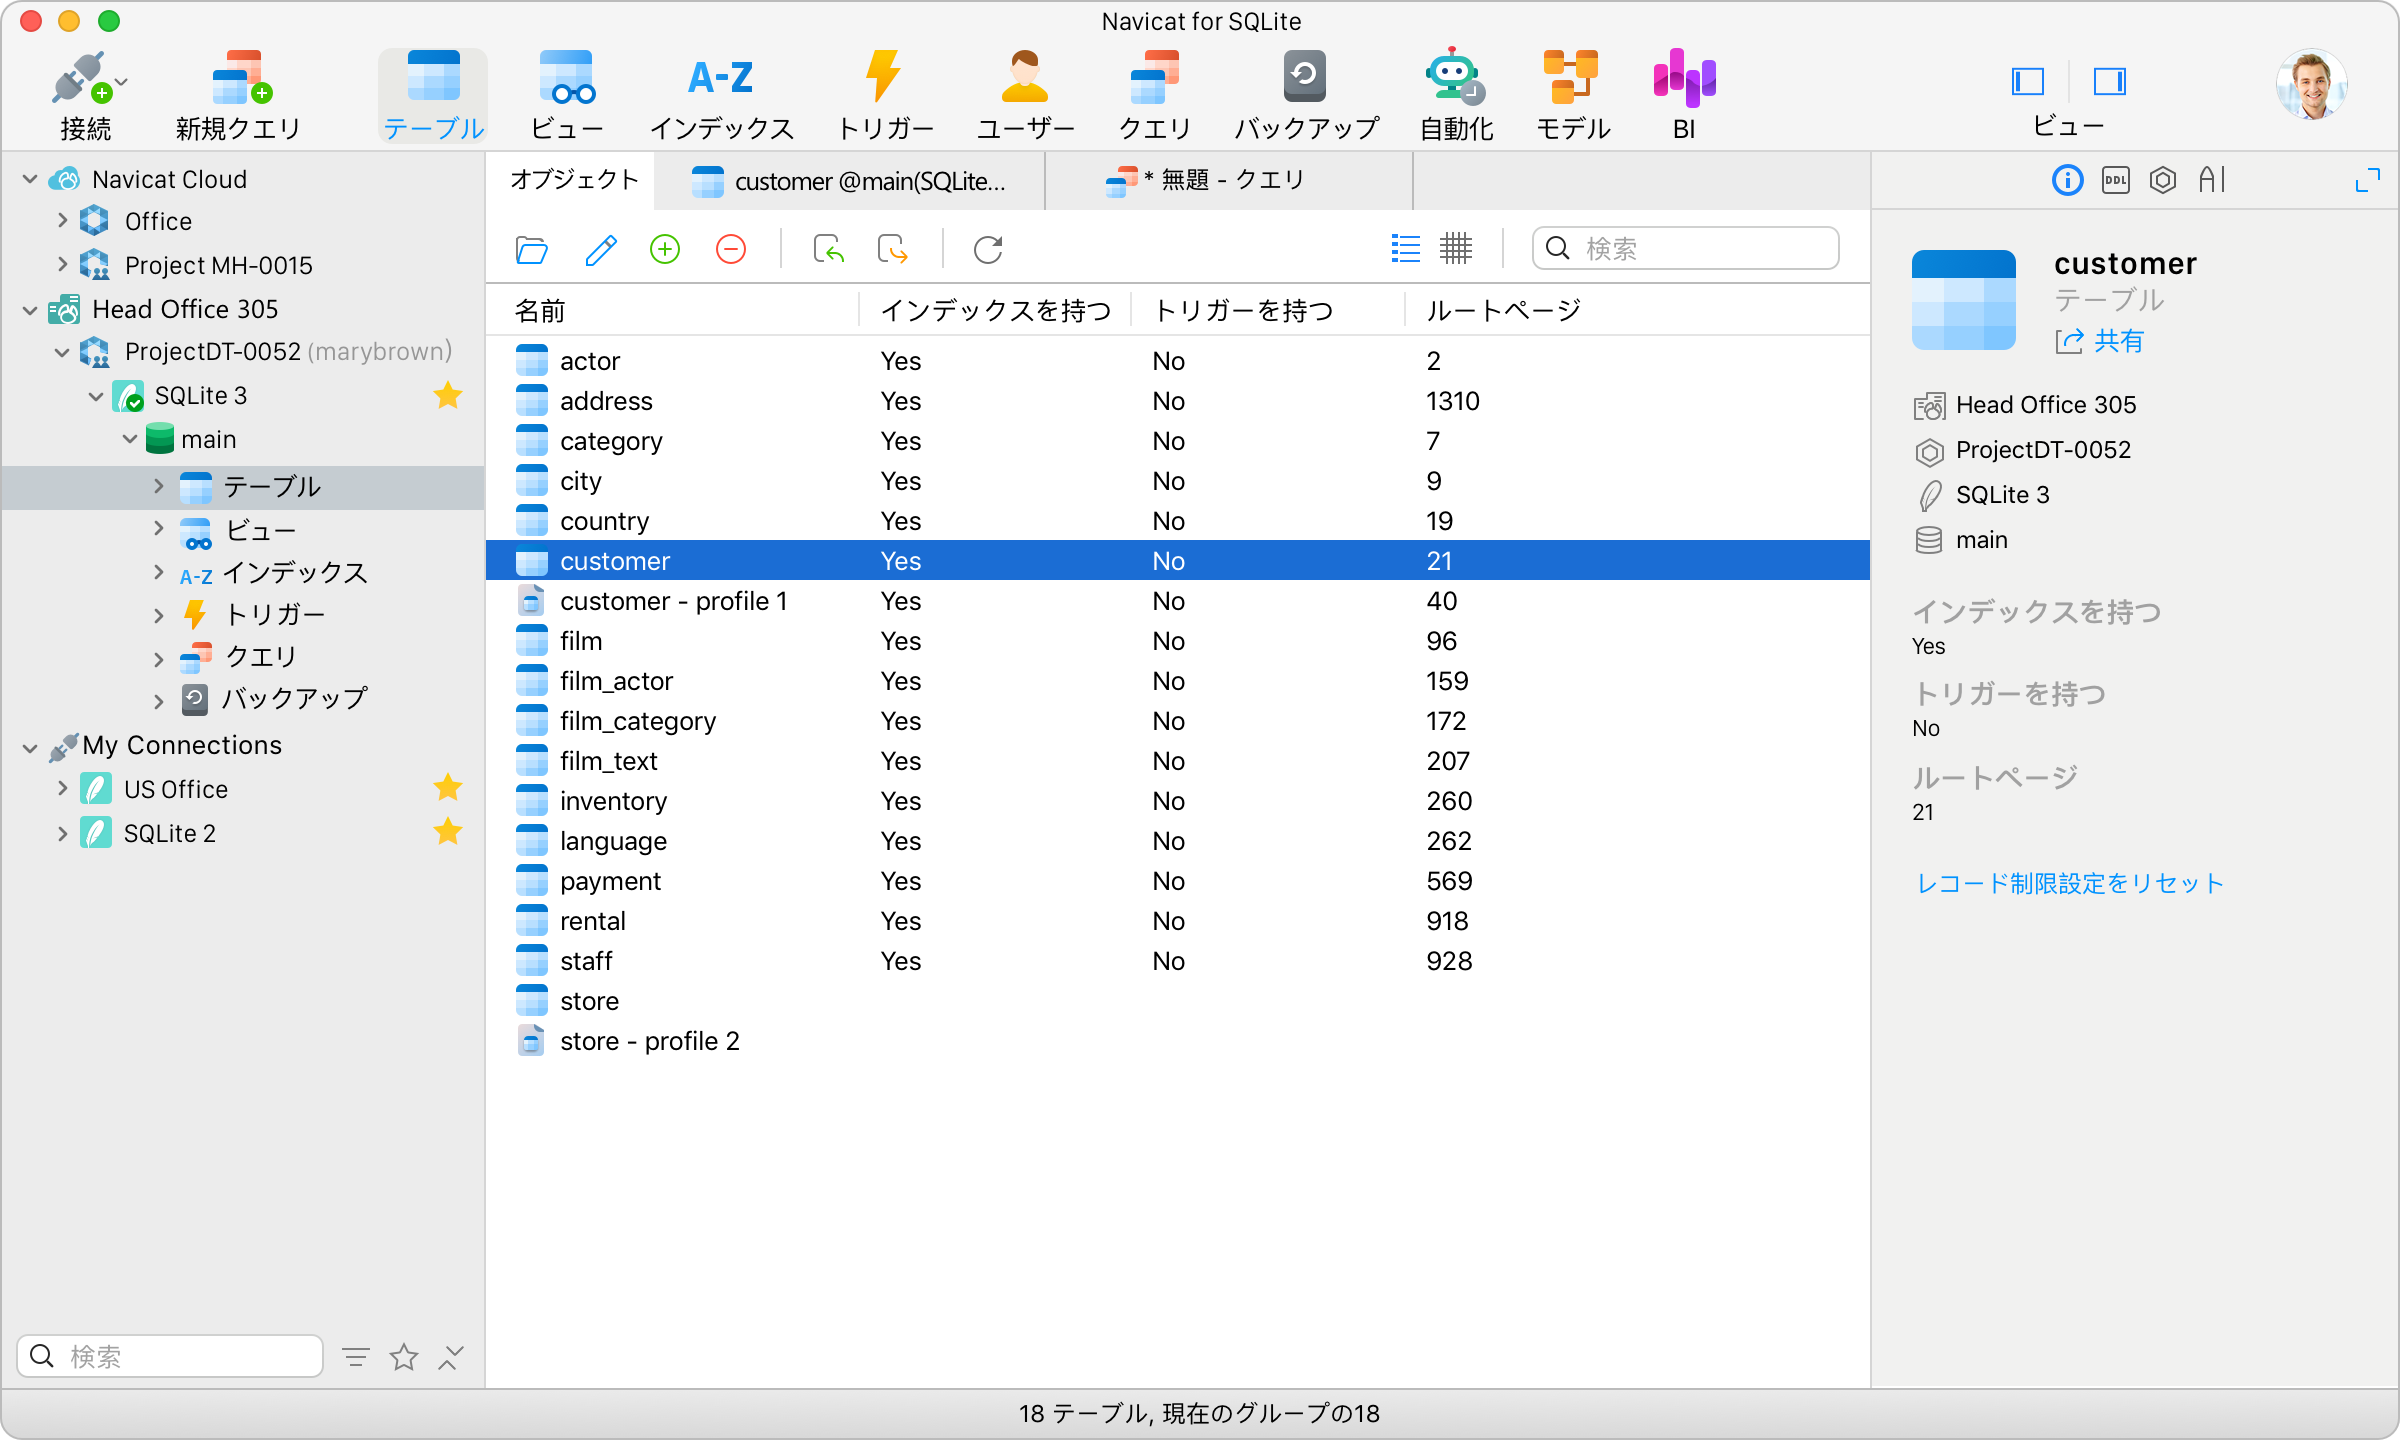Toggle the star on US Office
The image size is (2400, 1440).
click(x=448, y=788)
